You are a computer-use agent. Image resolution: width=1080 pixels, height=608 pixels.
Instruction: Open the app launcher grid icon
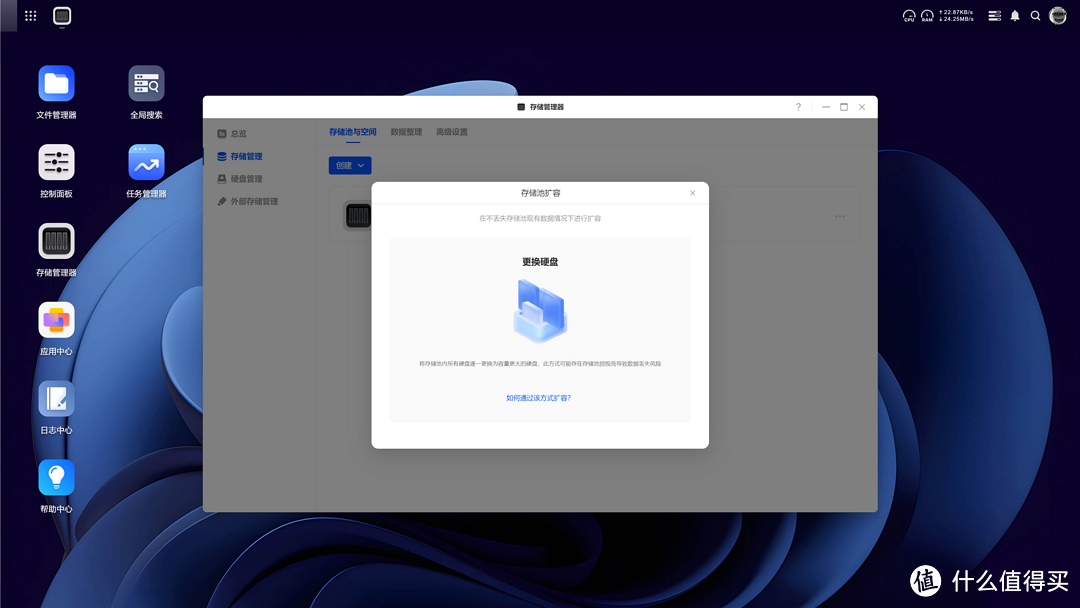point(30,16)
